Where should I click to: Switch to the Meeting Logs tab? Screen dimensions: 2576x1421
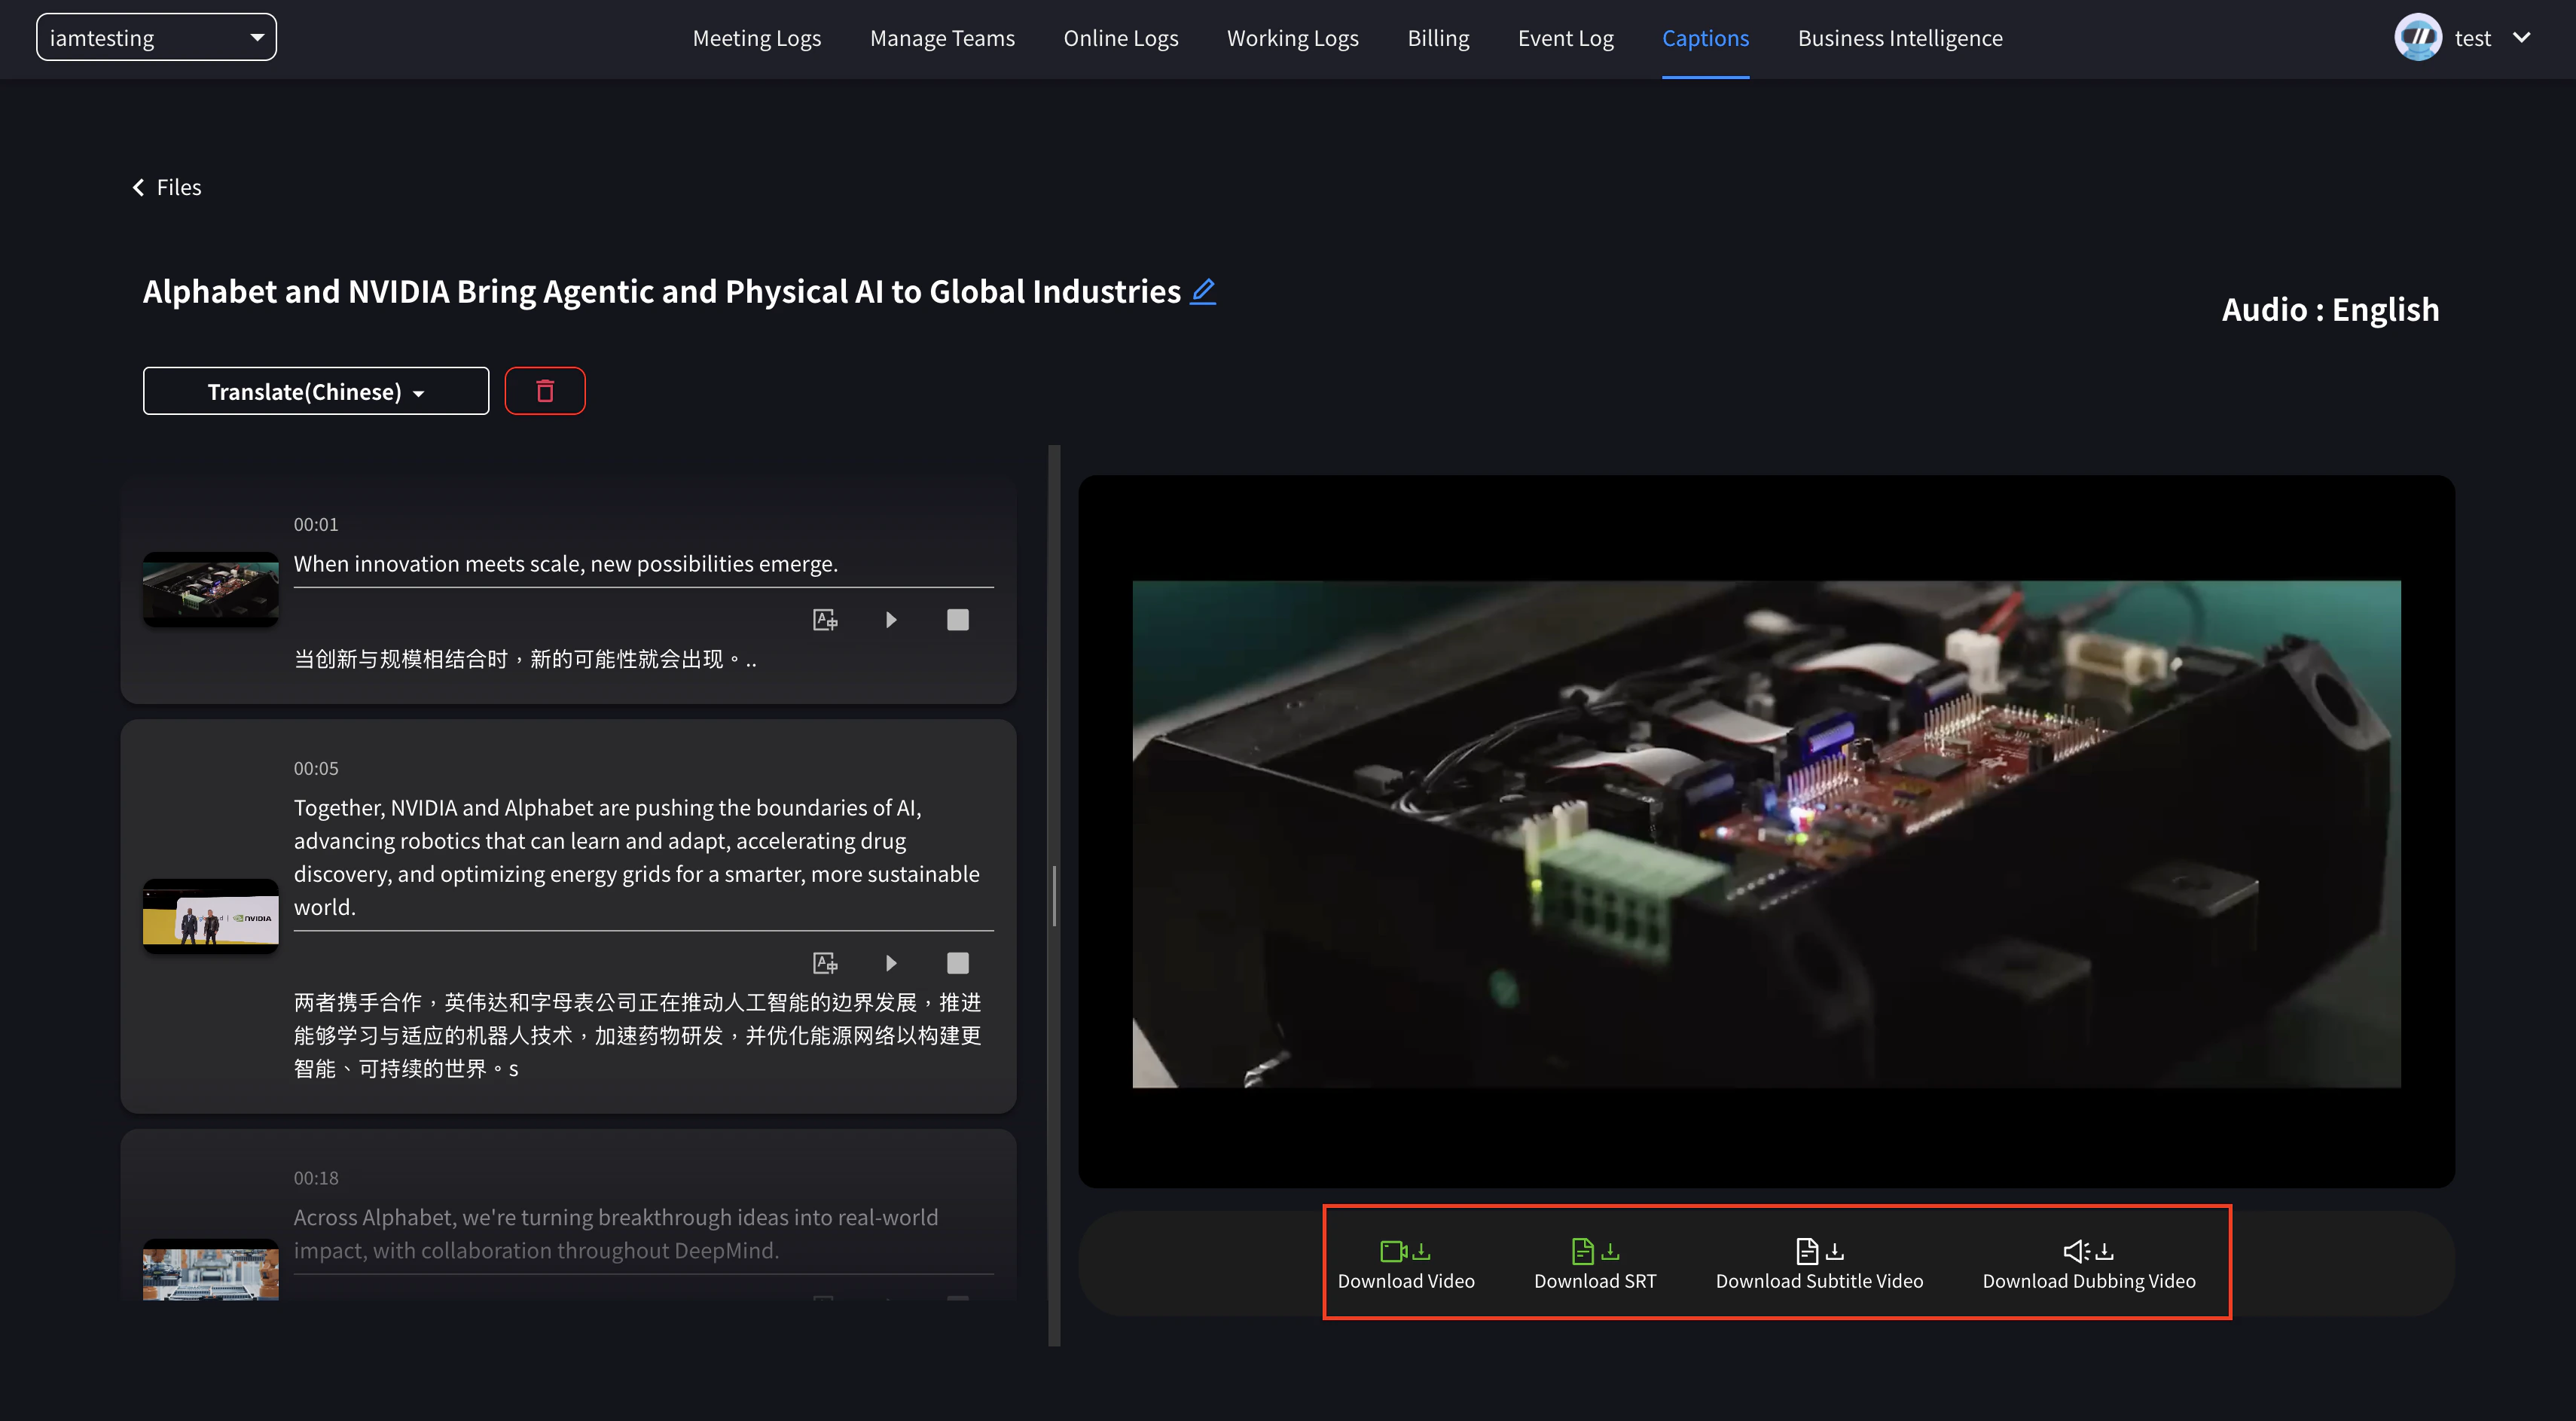point(756,38)
